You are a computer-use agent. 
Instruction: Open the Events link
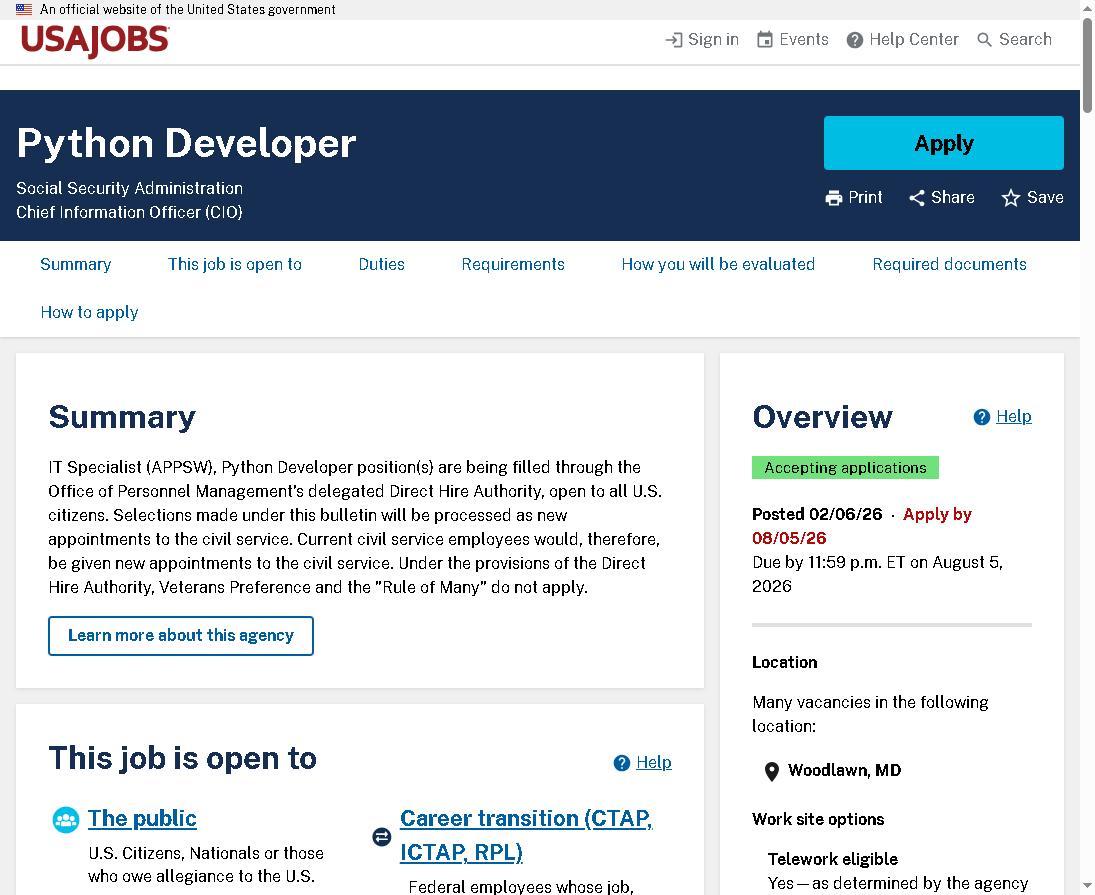click(793, 40)
